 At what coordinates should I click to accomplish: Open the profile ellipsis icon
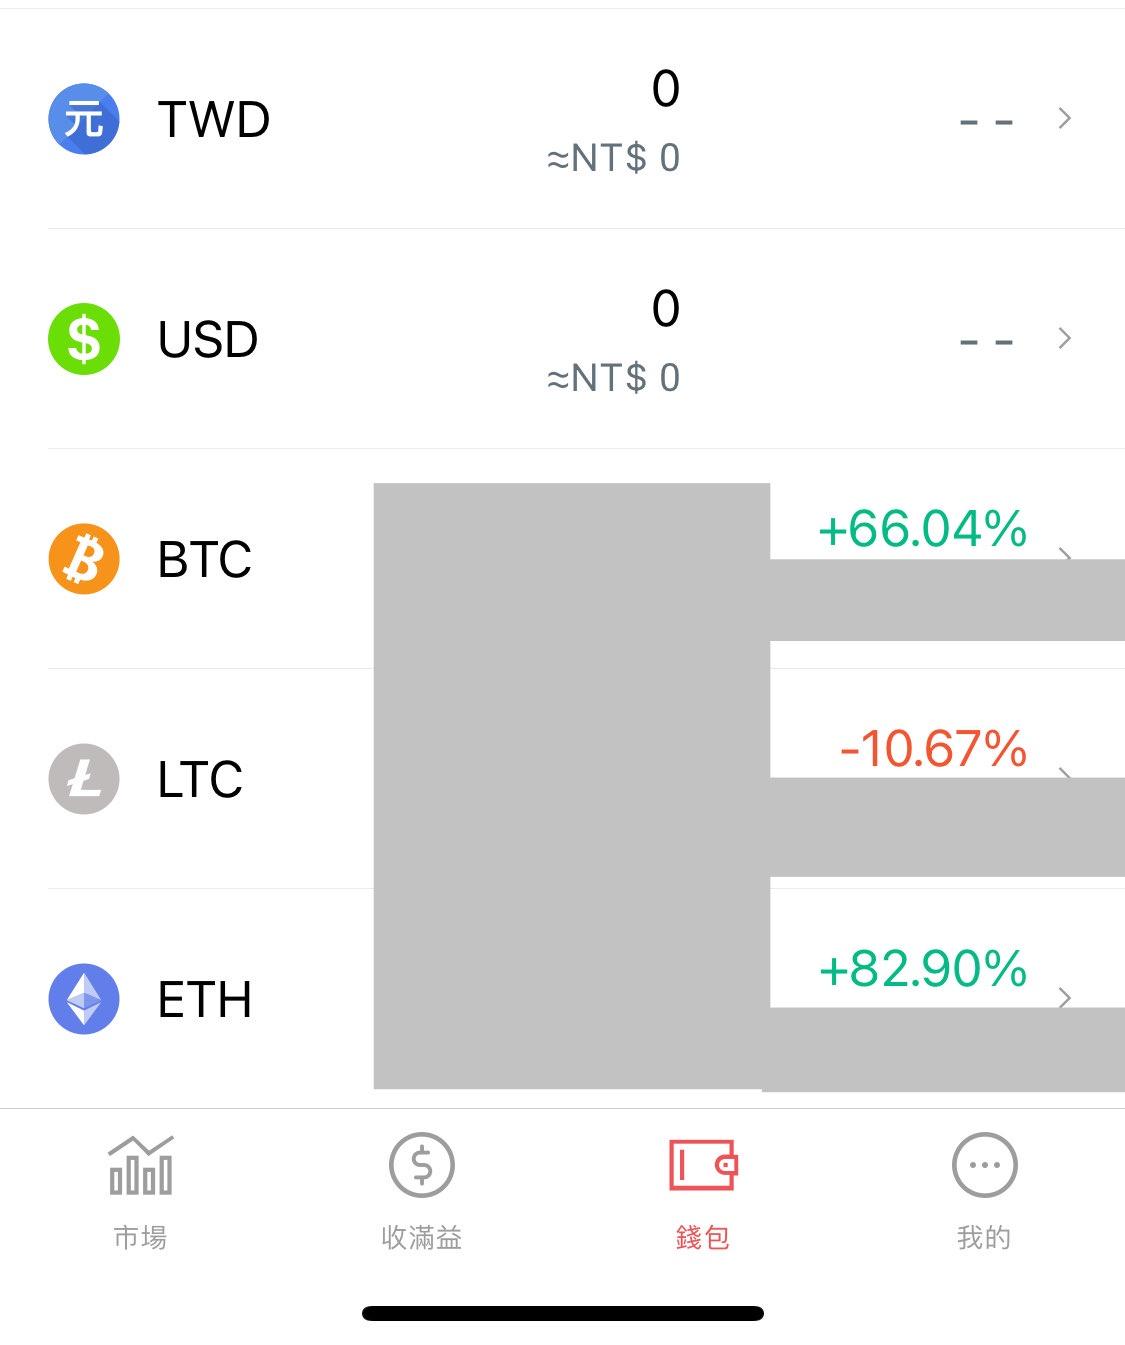984,1166
